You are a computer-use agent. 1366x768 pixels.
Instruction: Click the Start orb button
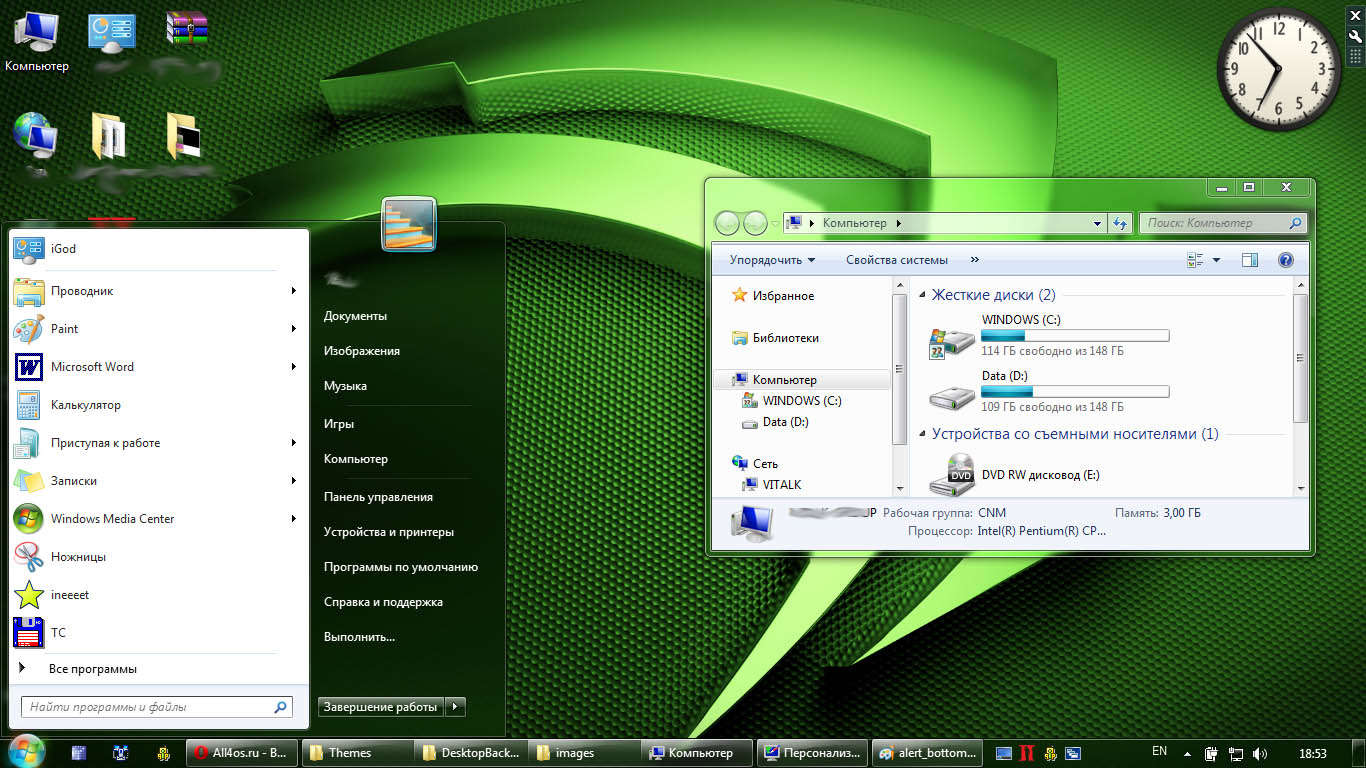(x=25, y=751)
